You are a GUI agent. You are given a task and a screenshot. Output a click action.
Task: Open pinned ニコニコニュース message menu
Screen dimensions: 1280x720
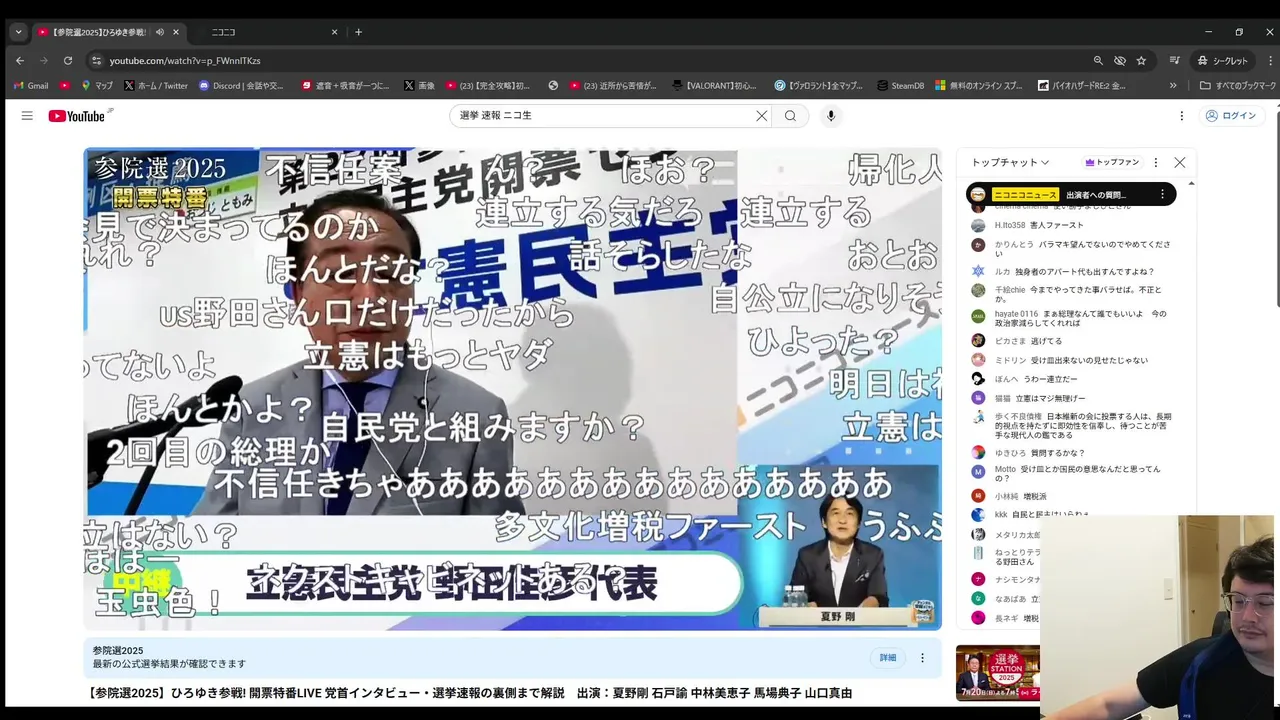(x=1162, y=194)
